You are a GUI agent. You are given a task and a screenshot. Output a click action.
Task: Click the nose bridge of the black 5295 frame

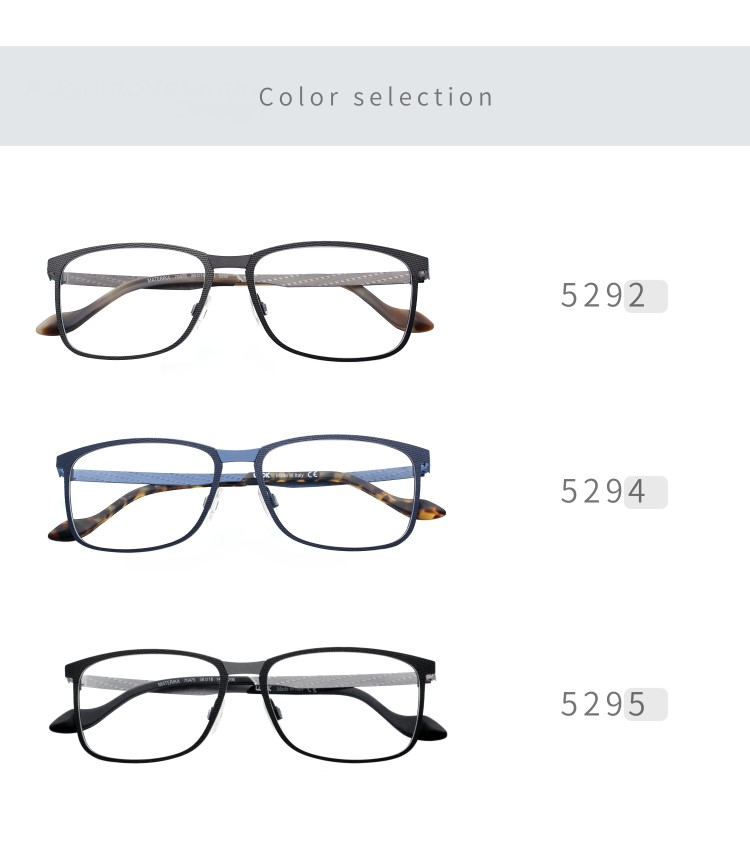click(x=245, y=668)
